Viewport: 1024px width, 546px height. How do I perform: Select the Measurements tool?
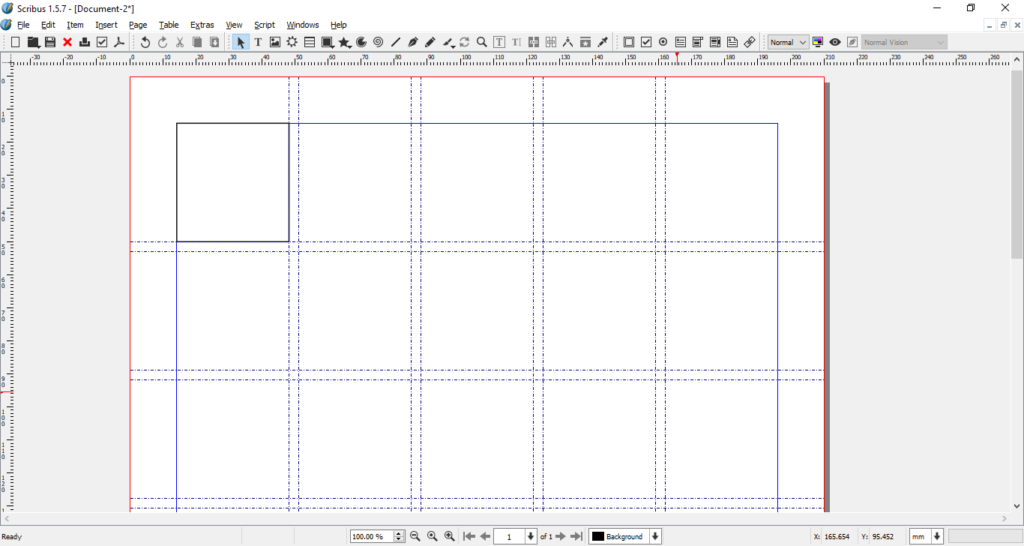pyautogui.click(x=568, y=42)
